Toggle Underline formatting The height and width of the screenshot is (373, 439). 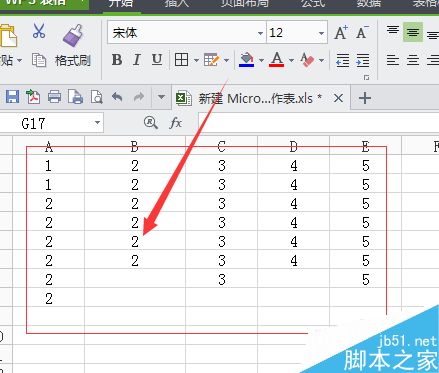[157, 60]
